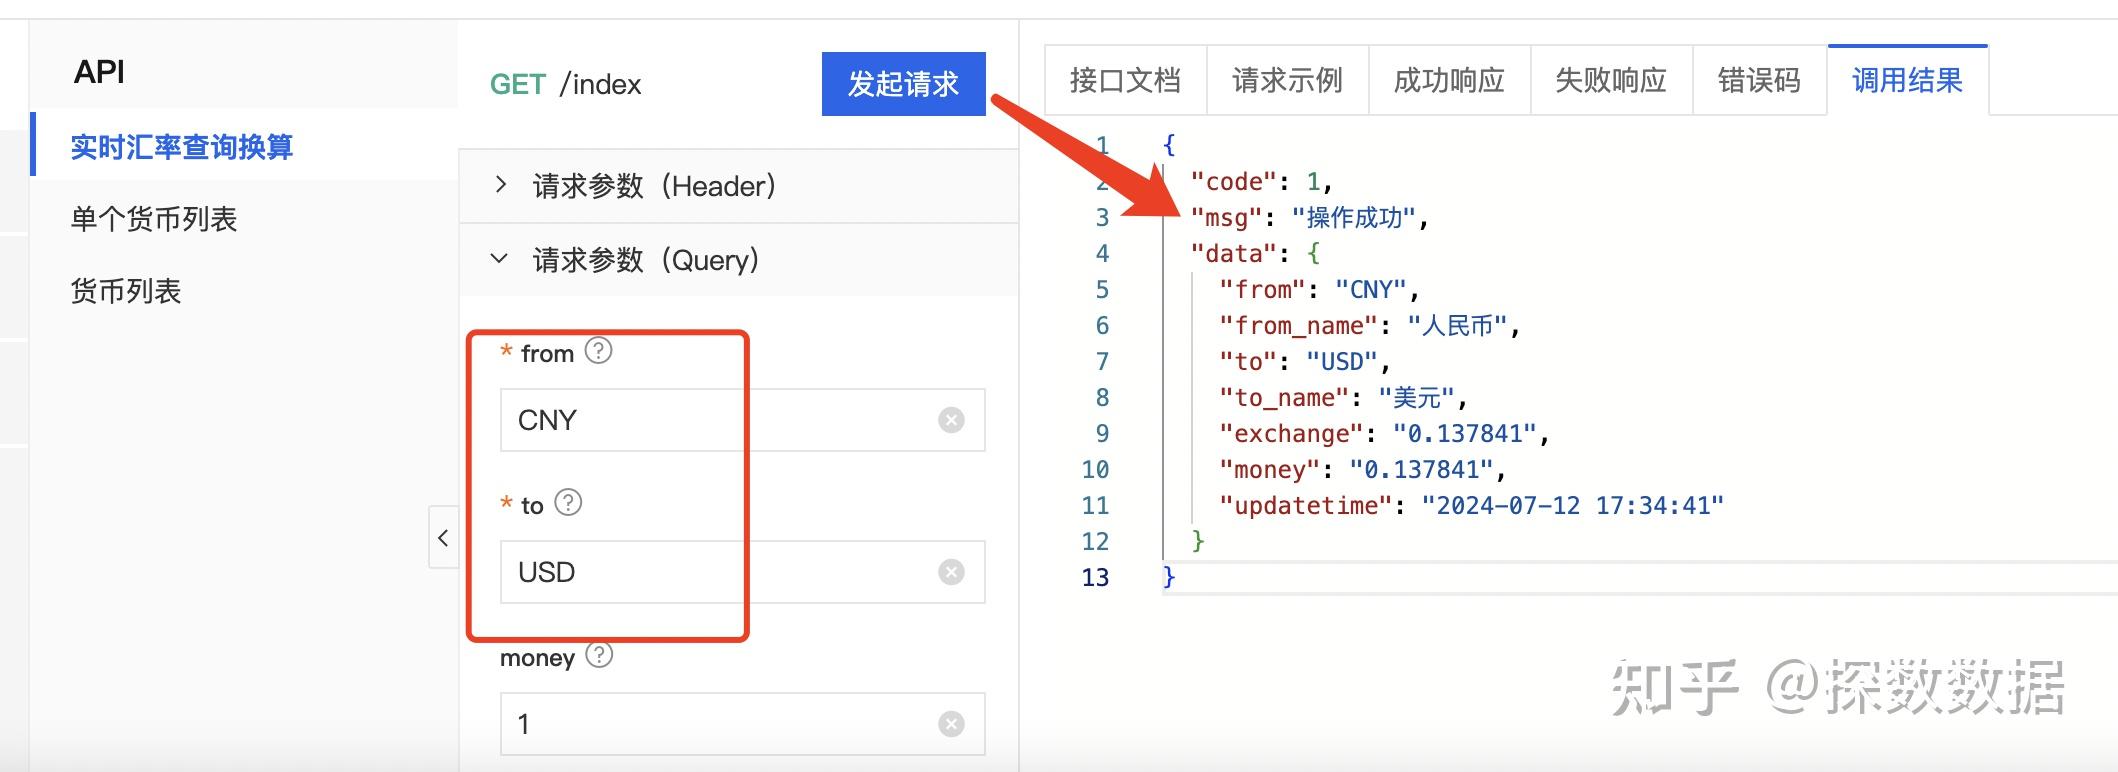Select the 调用结果 tab
The width and height of the screenshot is (2118, 772).
[1907, 80]
